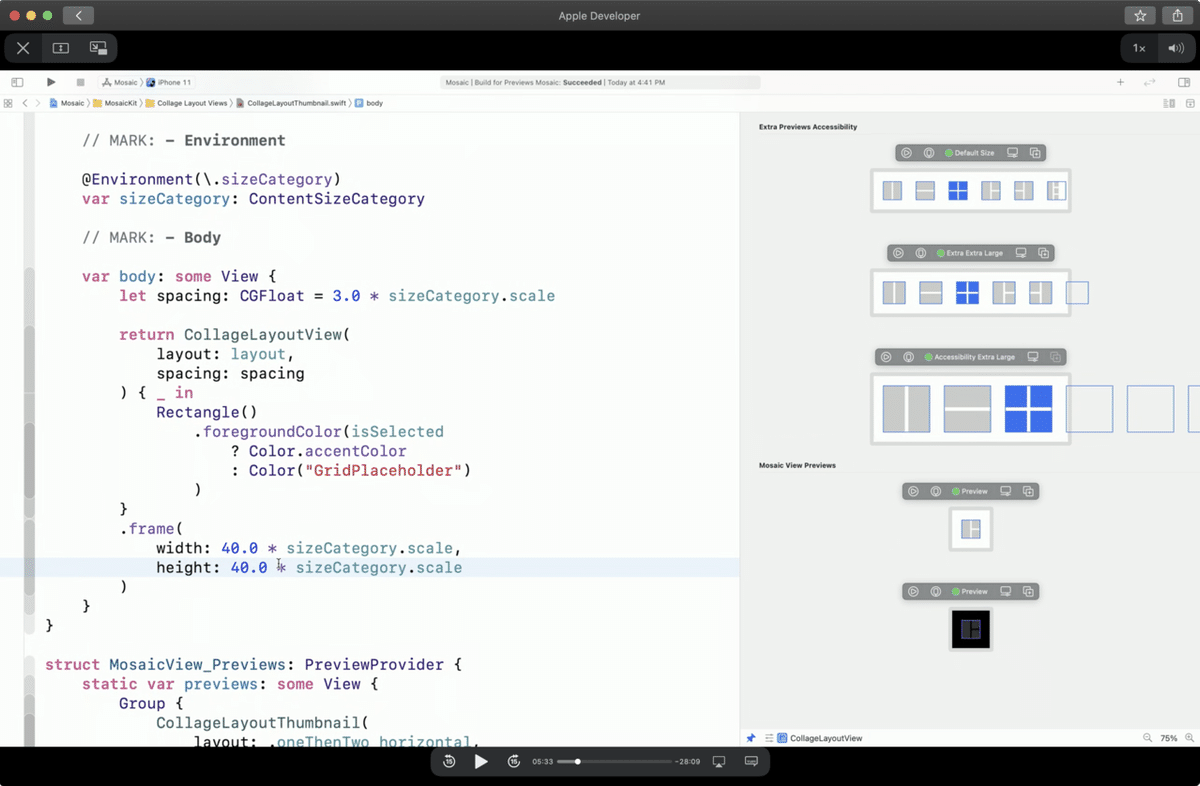Select the MosaicKit folder breadcrumb

tap(115, 103)
